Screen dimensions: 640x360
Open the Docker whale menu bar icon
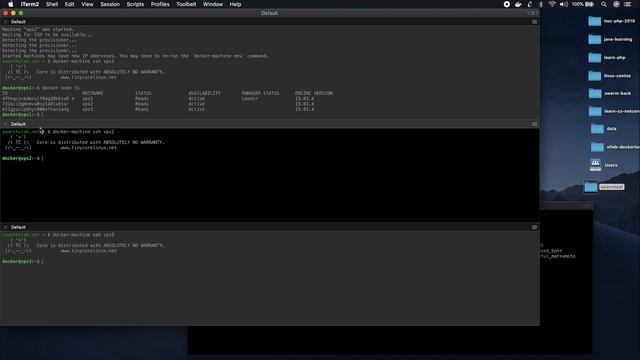pos(518,4)
